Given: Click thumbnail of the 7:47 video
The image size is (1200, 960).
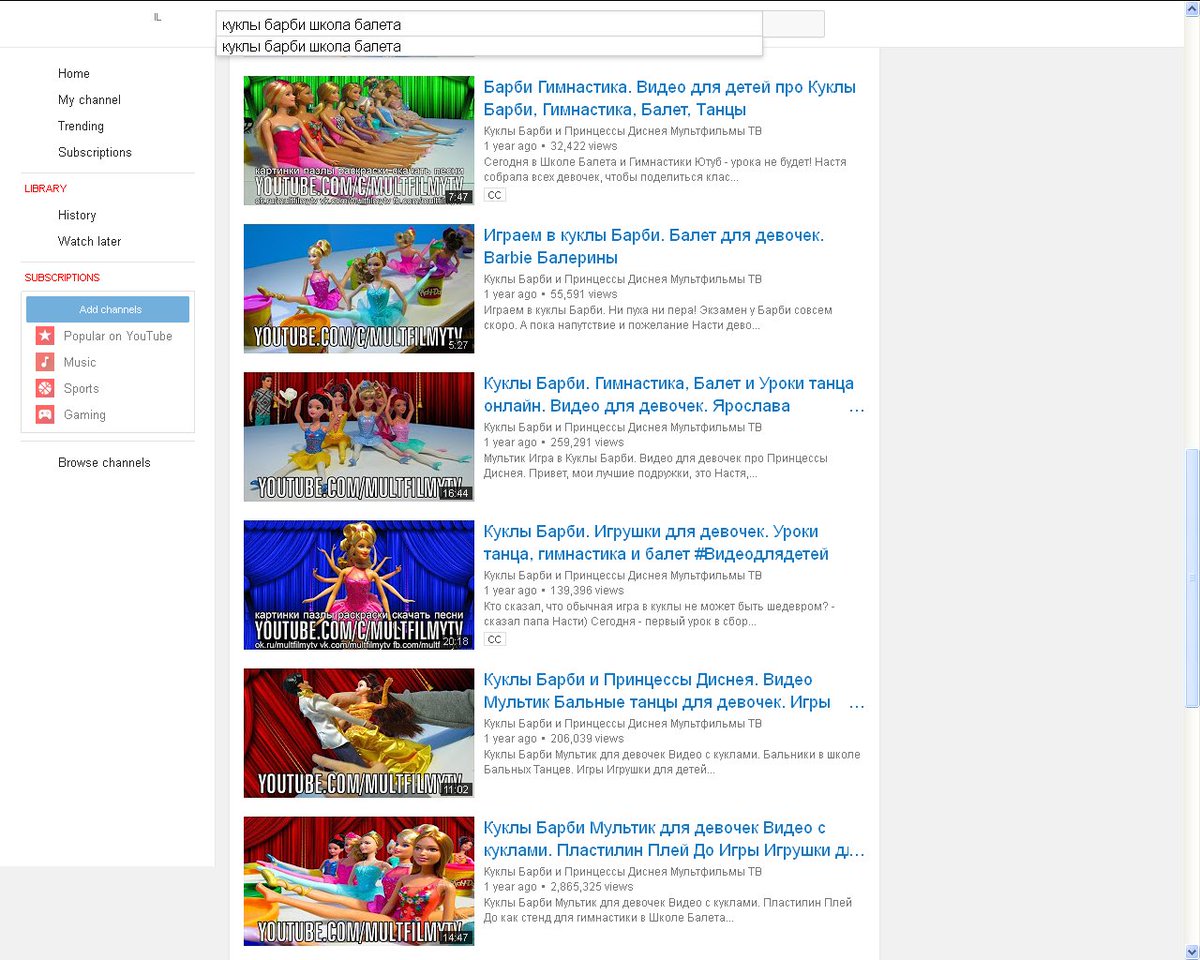Looking at the screenshot, I should tap(359, 140).
